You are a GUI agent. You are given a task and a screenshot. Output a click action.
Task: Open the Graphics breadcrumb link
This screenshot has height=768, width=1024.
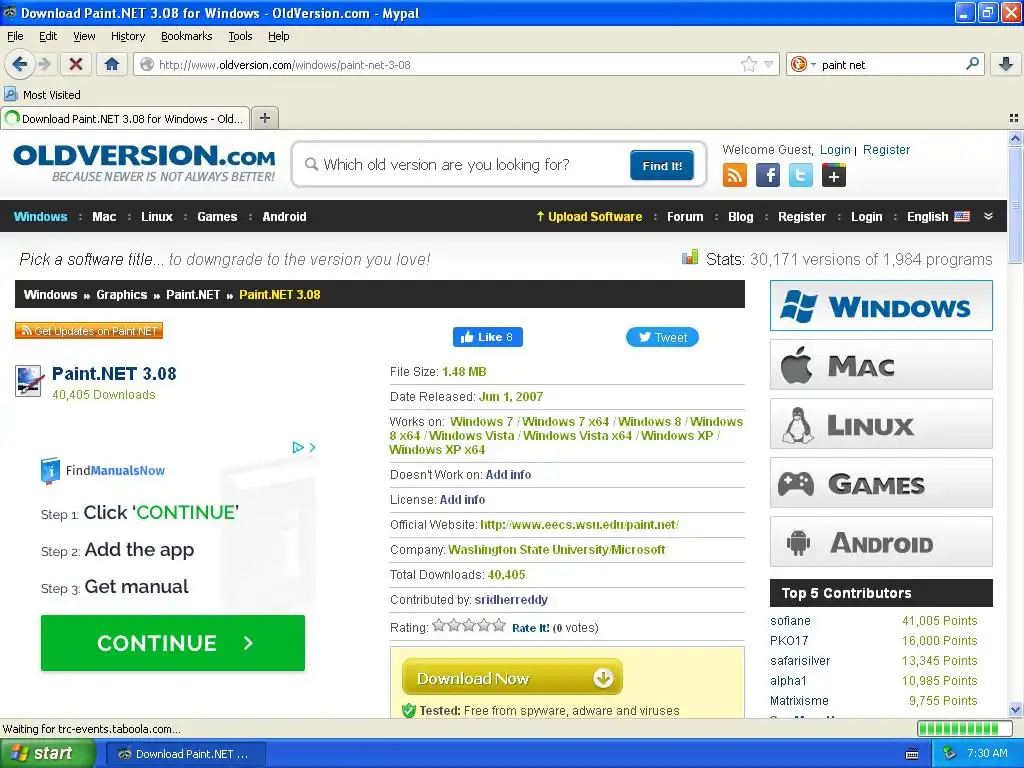click(121, 295)
